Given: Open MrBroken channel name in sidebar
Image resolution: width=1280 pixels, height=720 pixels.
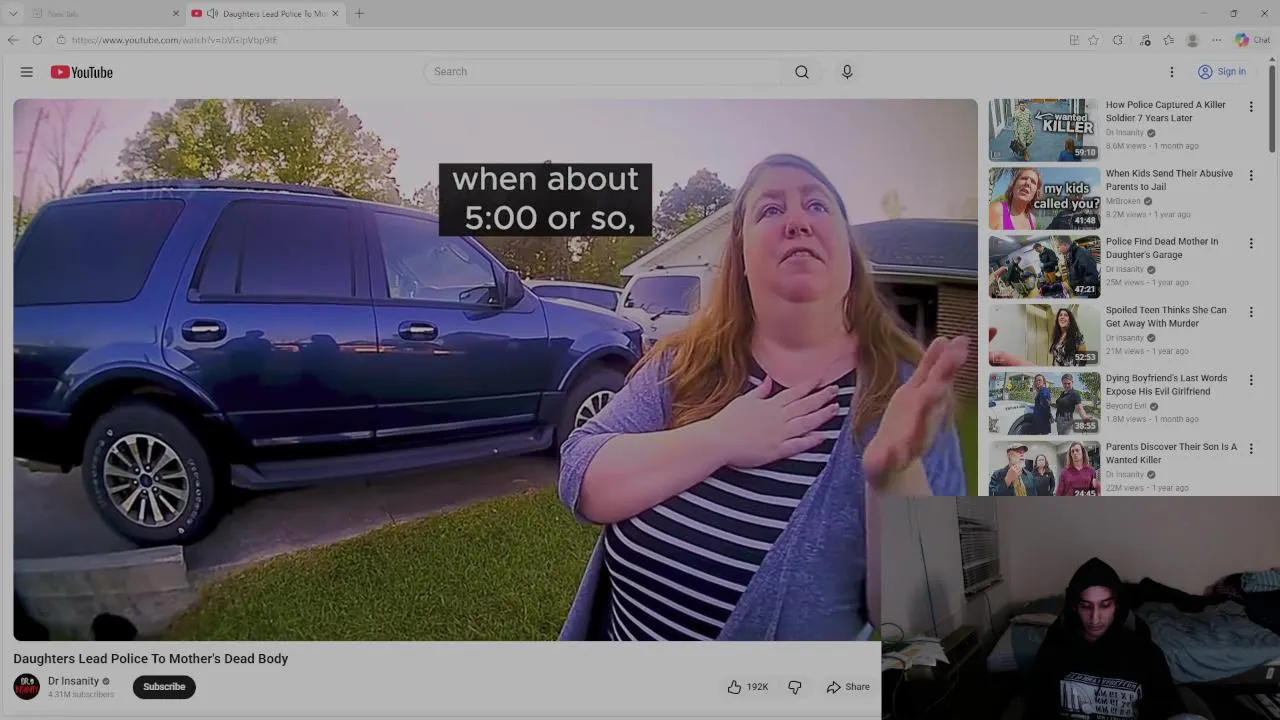Looking at the screenshot, I should click(x=1123, y=201).
